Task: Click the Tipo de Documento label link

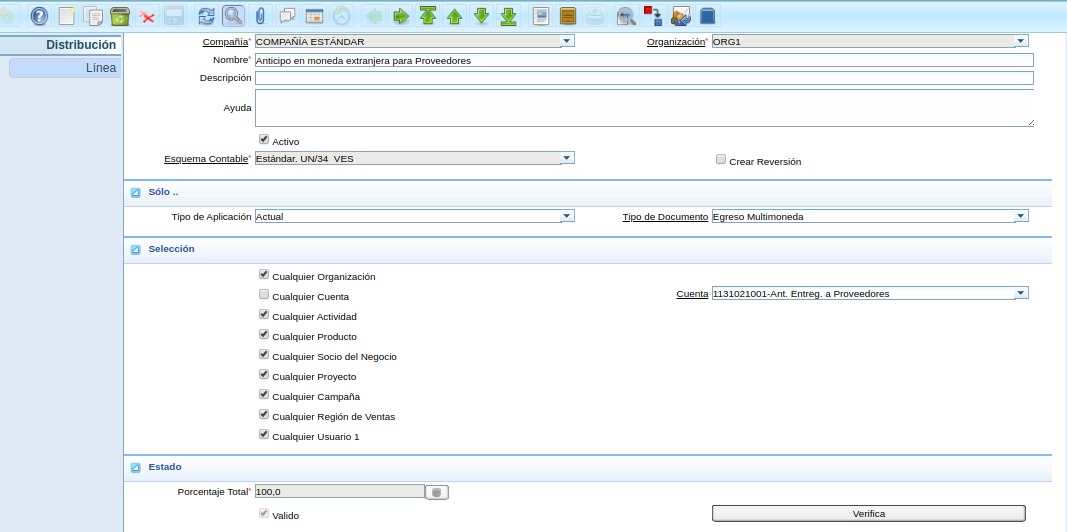Action: pyautogui.click(x=665, y=218)
